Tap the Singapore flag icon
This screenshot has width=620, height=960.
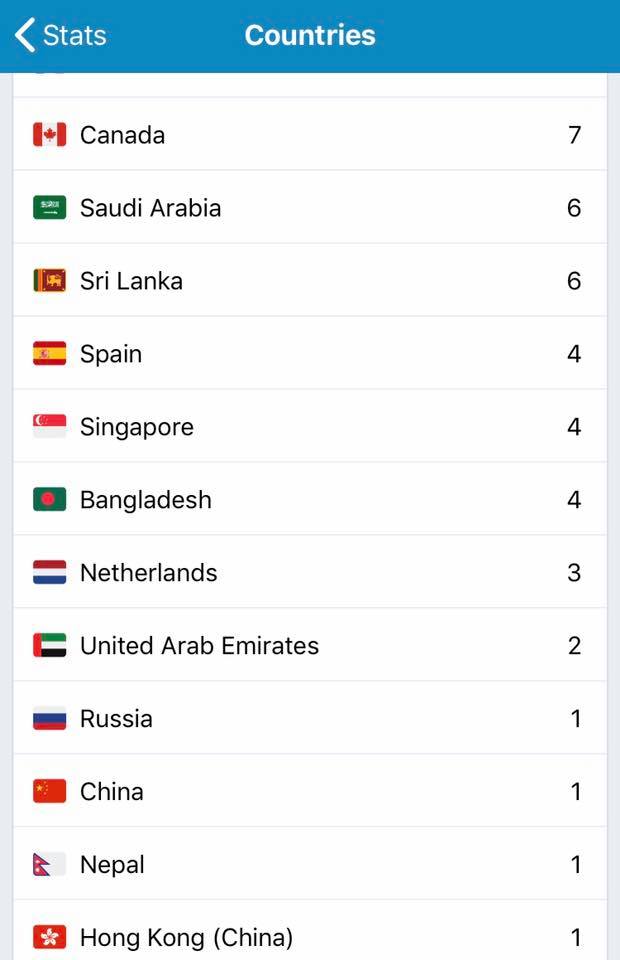[50, 427]
